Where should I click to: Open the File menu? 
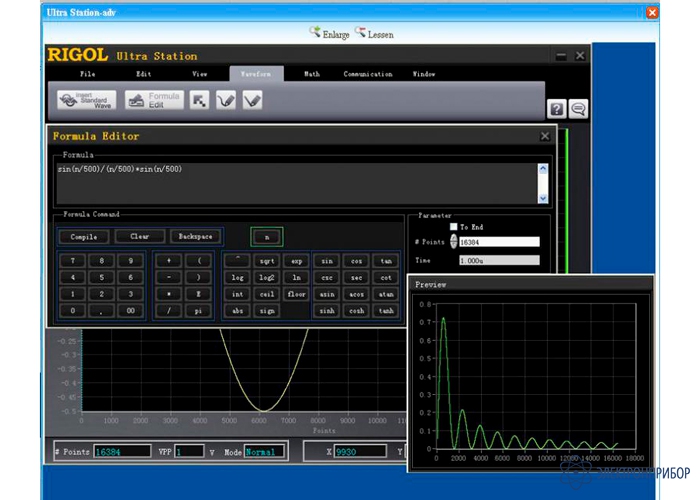point(88,74)
